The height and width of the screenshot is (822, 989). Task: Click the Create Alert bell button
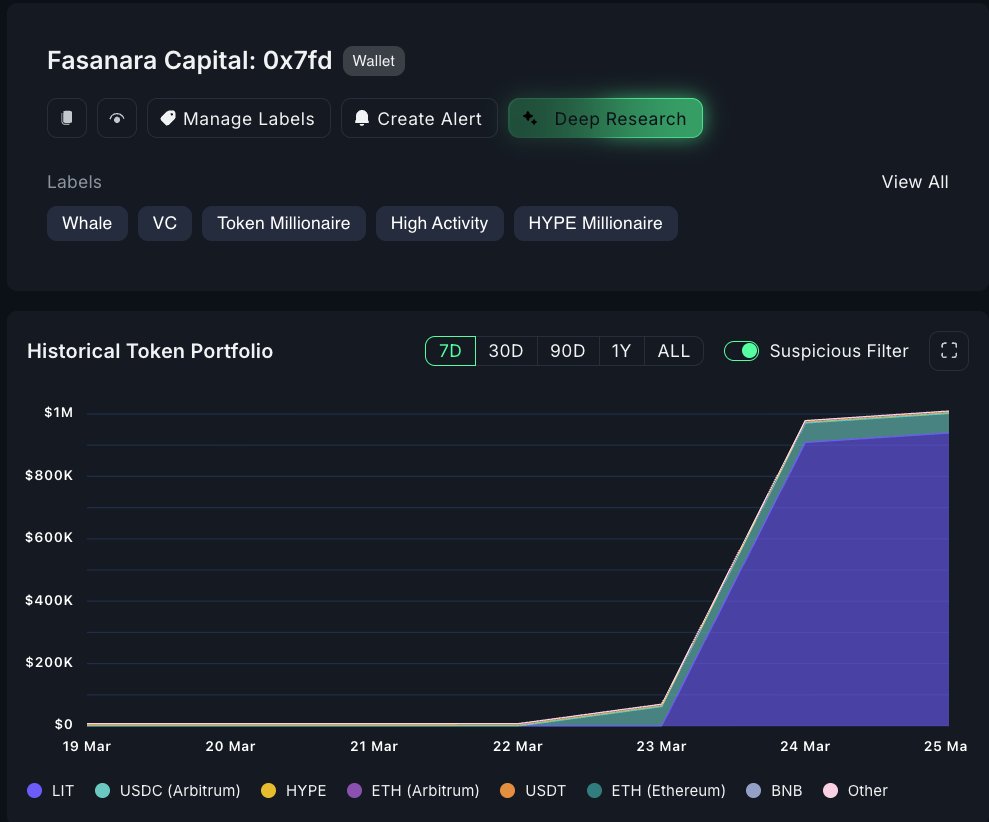(x=419, y=118)
